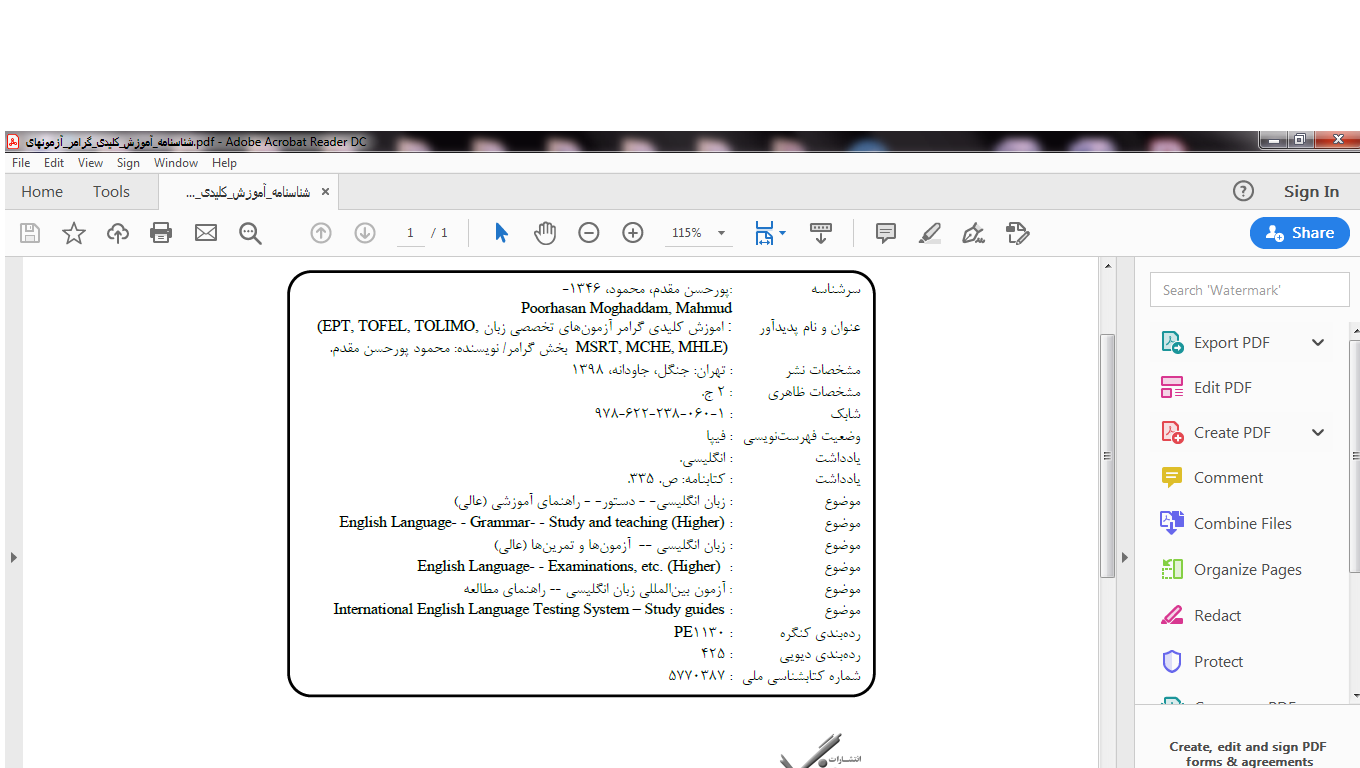Open the View menu
This screenshot has width=1360, height=768.
[x=90, y=163]
